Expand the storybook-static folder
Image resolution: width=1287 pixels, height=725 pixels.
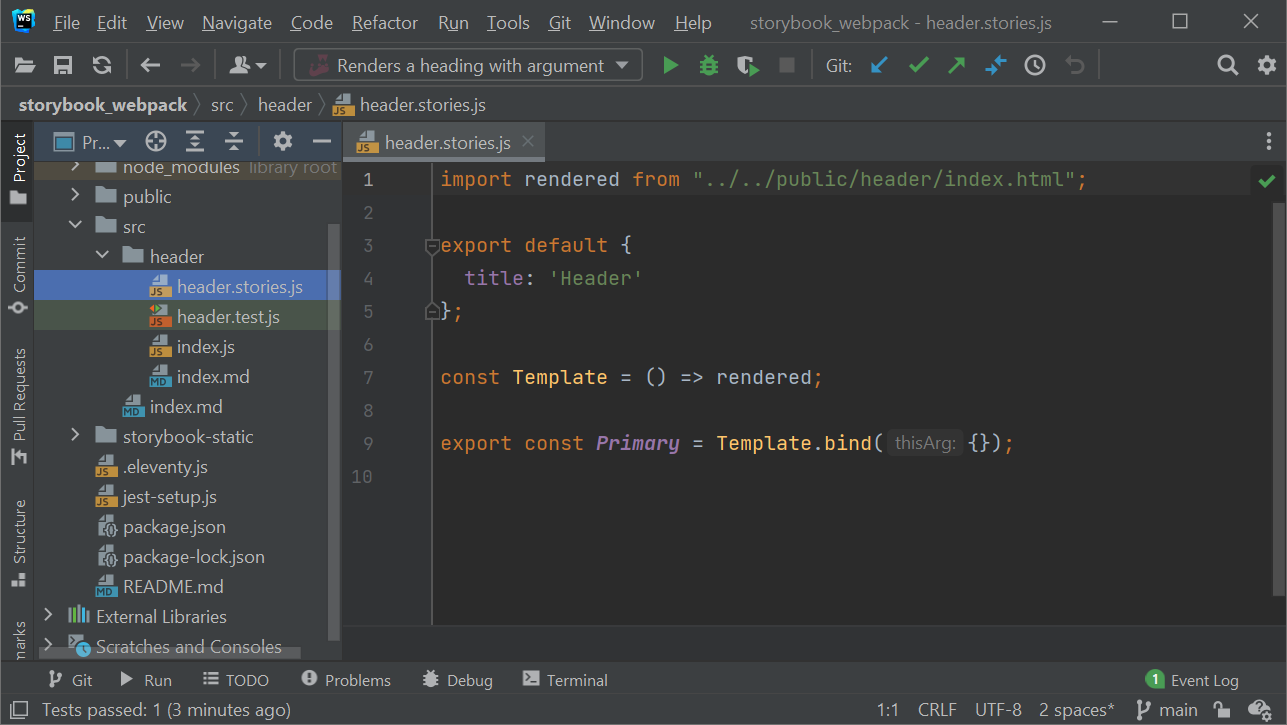pos(75,437)
